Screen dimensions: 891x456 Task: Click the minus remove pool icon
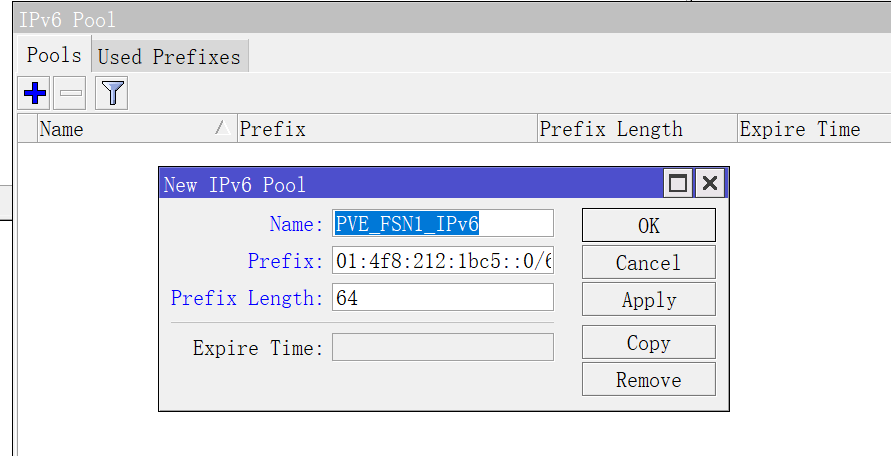[x=71, y=95]
